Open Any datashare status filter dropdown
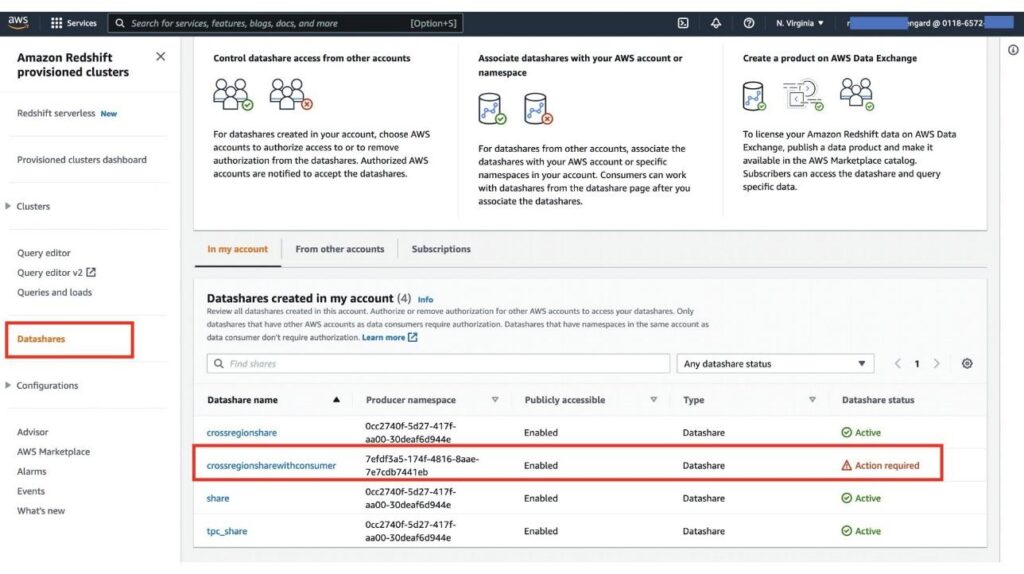 coord(775,363)
